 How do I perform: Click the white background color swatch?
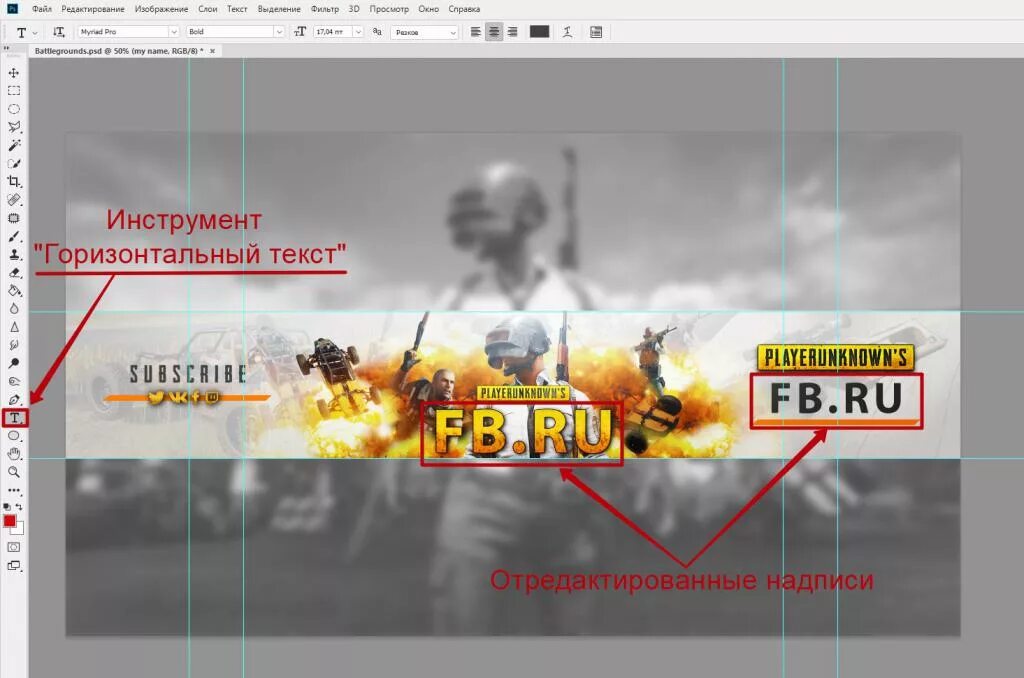coord(20,530)
